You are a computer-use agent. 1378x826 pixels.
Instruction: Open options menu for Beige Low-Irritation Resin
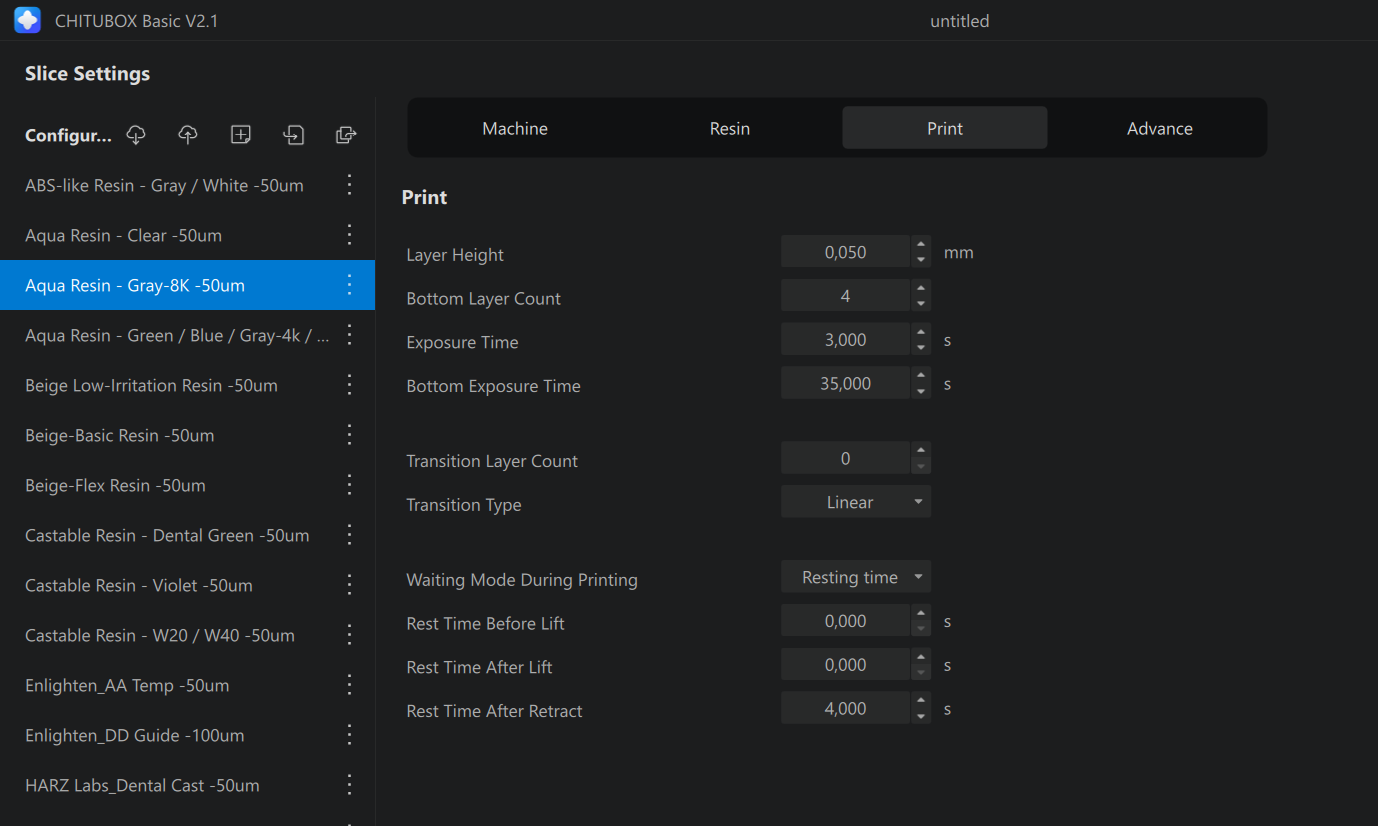click(x=349, y=385)
